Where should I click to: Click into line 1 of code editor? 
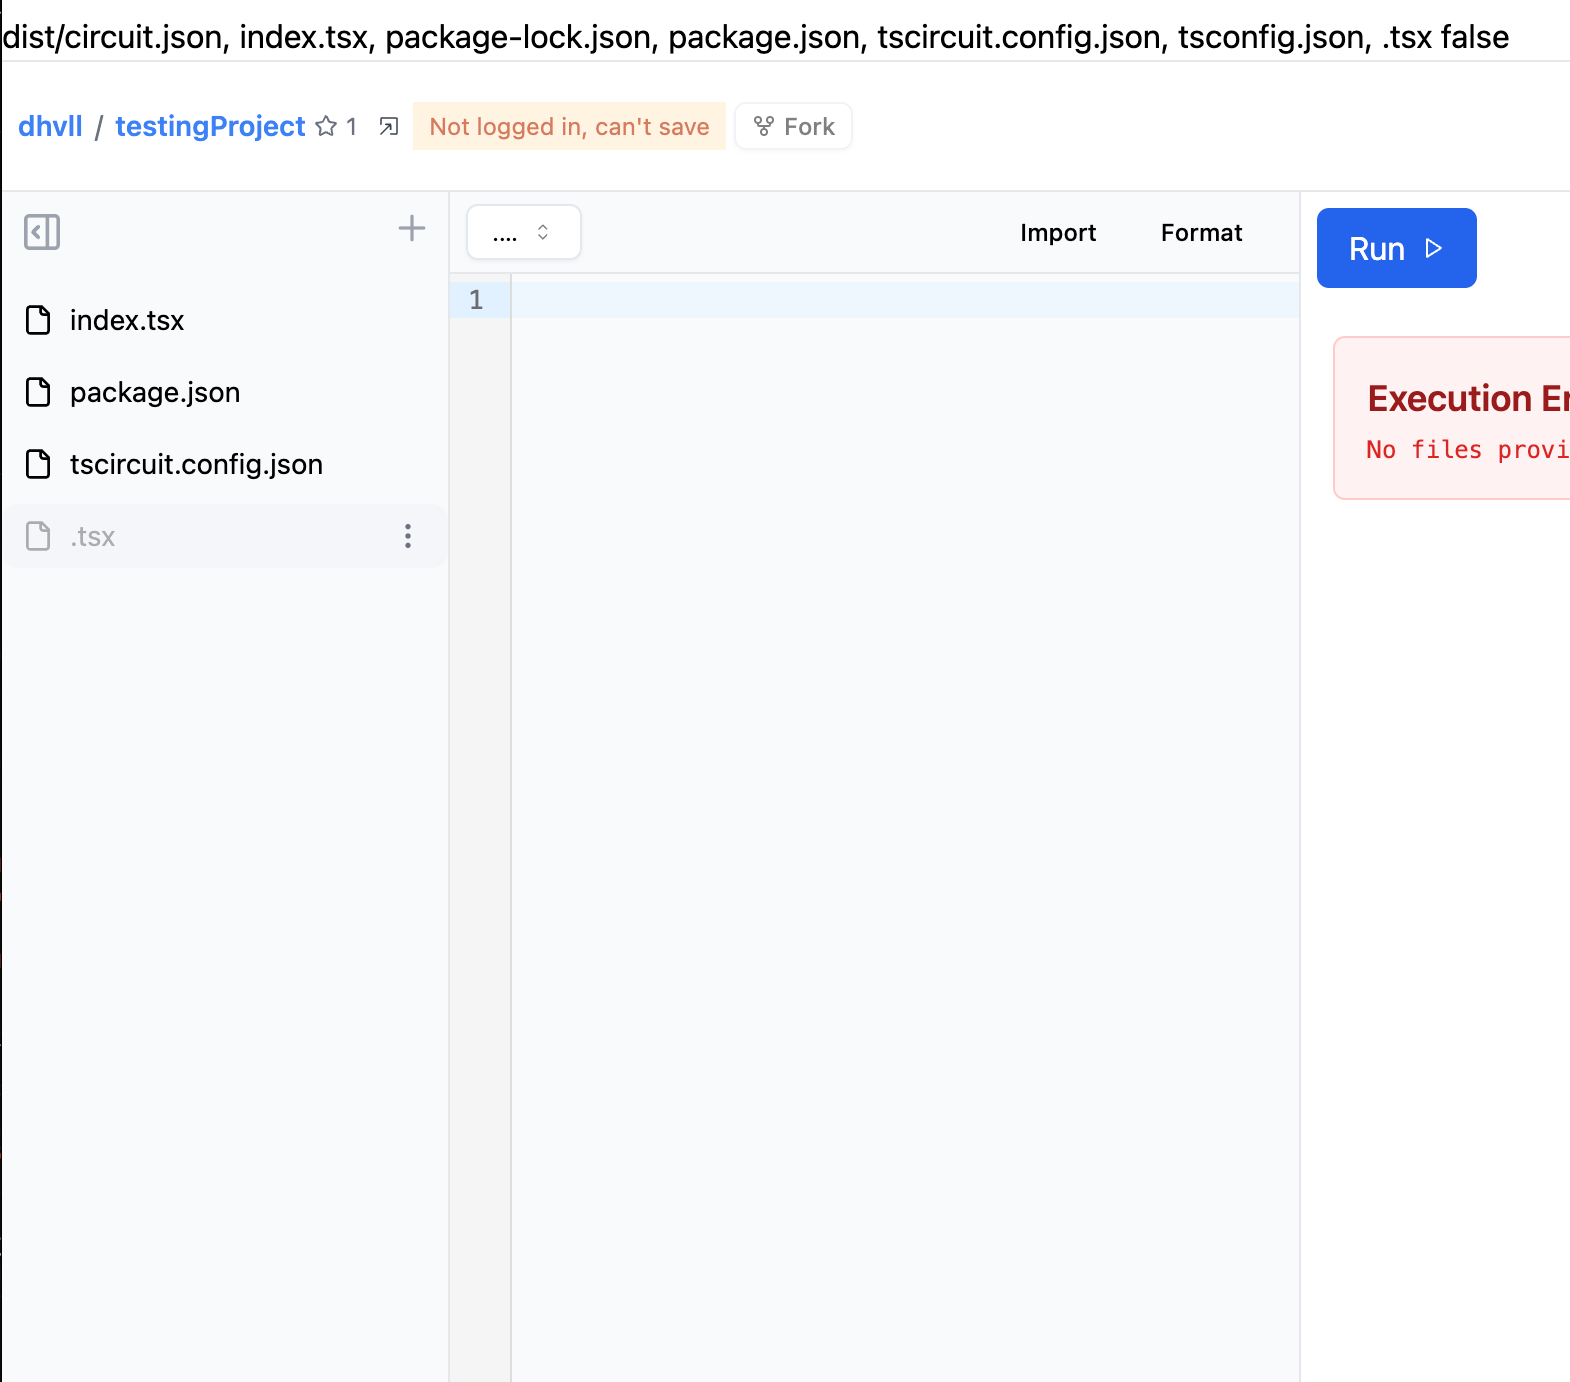[900, 300]
